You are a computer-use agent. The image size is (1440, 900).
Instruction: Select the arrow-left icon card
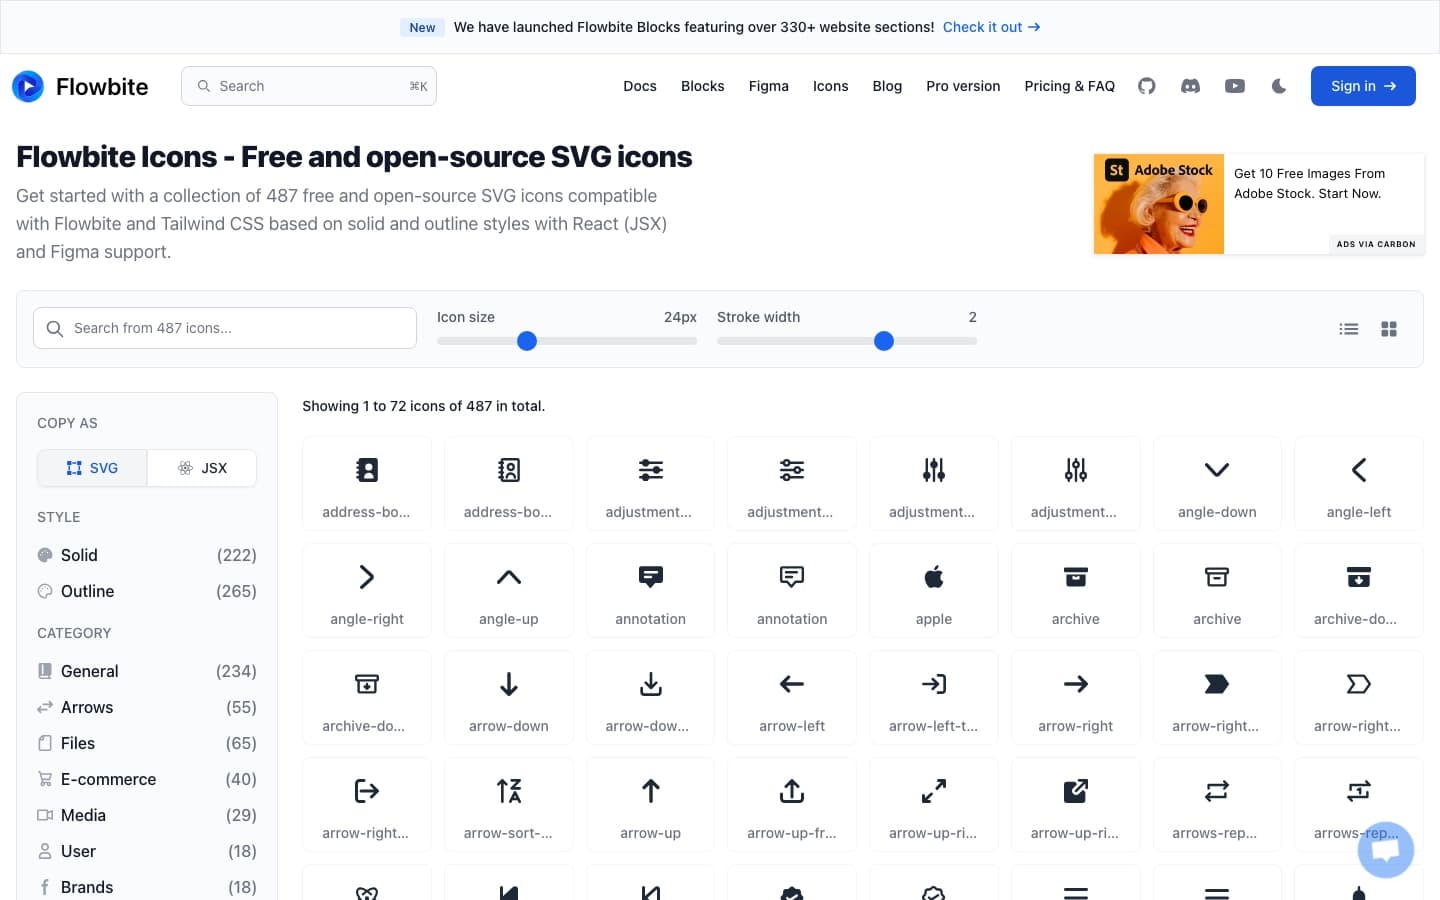[792, 697]
